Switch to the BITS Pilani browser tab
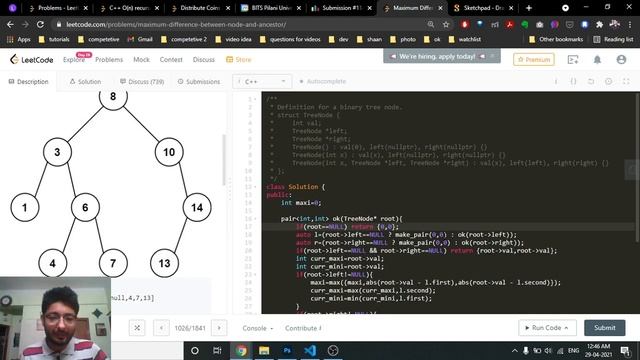The image size is (640, 360). [x=271, y=8]
